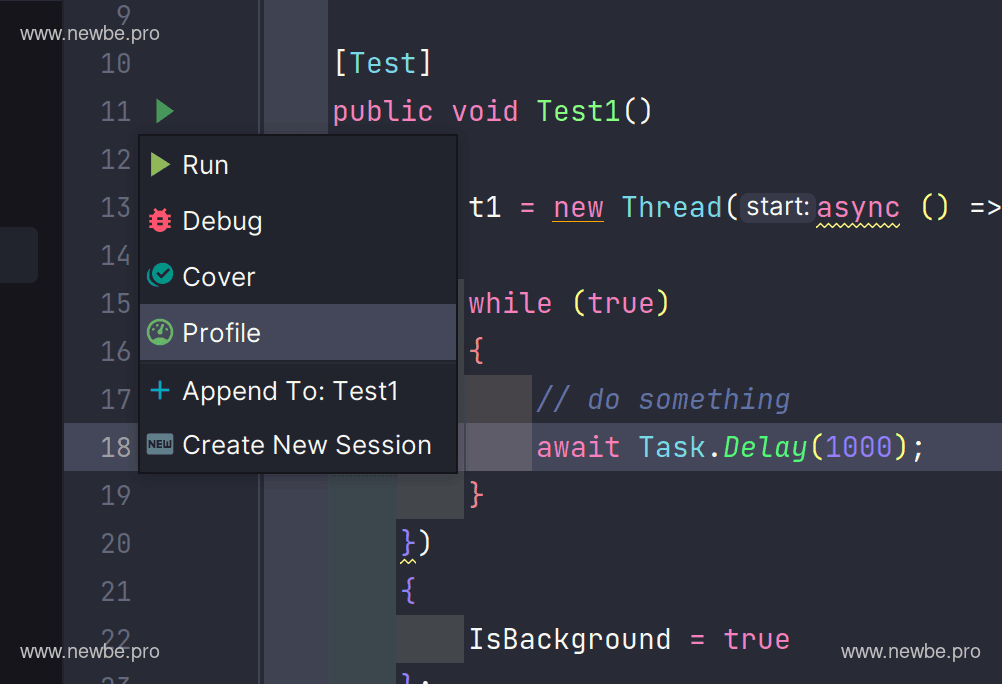Choose Create New Session from the menu

point(307,445)
